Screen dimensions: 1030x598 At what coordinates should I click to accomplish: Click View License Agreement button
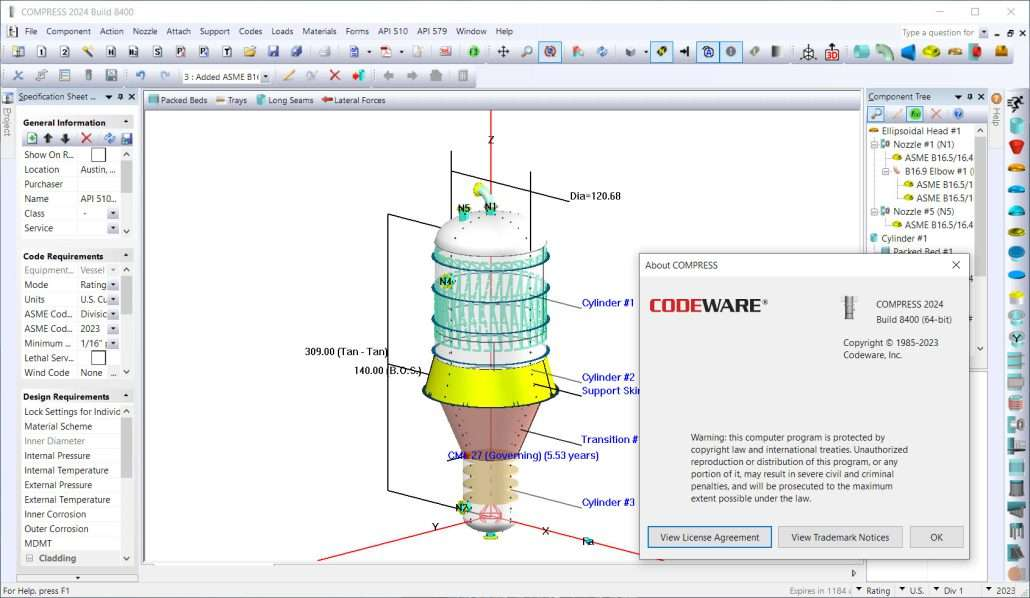709,537
